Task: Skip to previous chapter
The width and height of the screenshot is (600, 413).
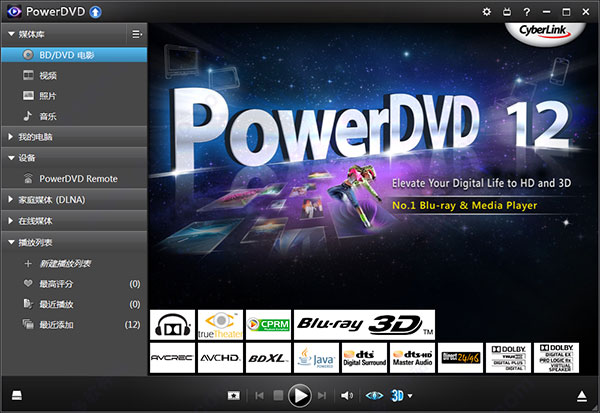Action: coord(260,396)
